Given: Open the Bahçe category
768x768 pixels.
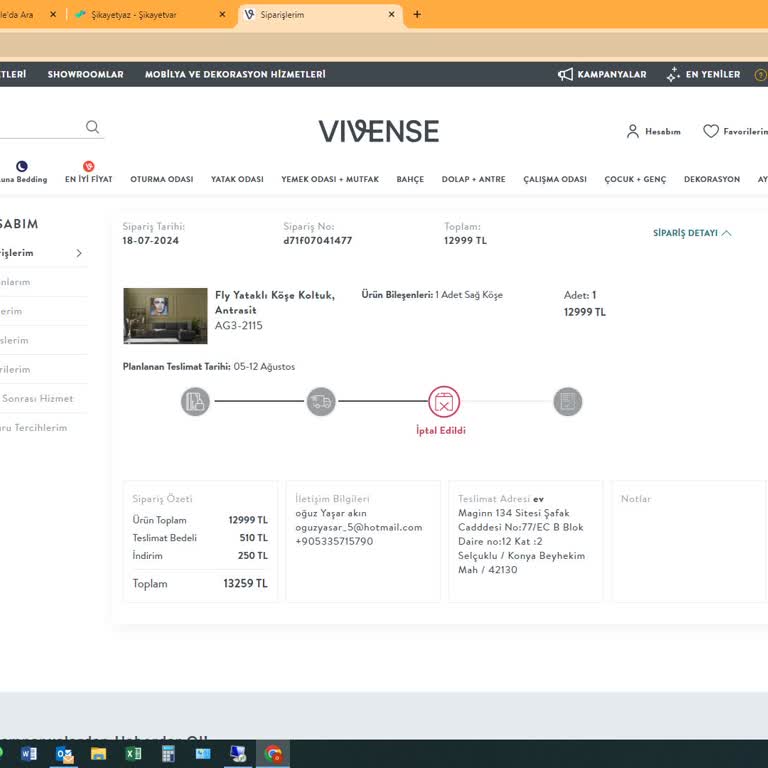Looking at the screenshot, I should [410, 179].
